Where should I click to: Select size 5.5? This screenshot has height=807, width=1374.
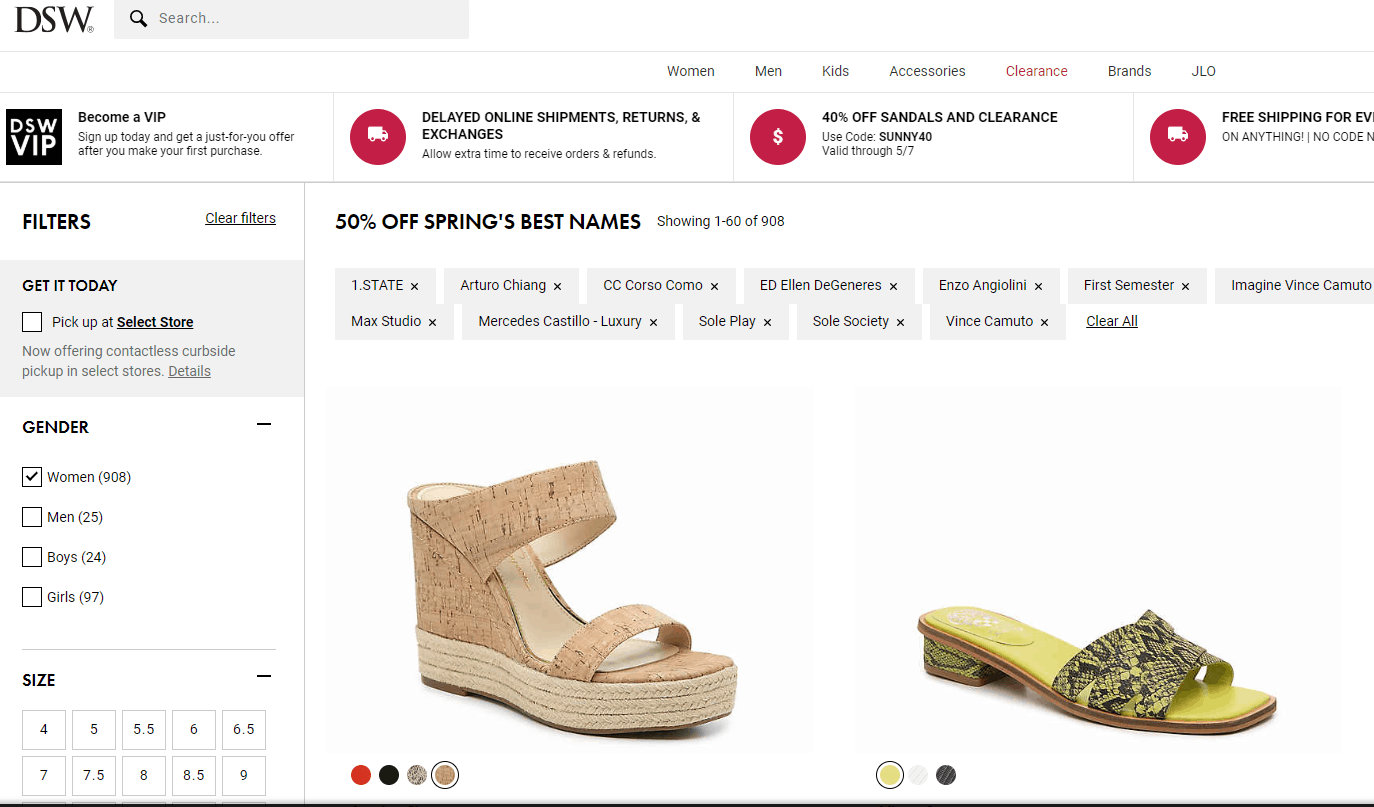tap(144, 730)
